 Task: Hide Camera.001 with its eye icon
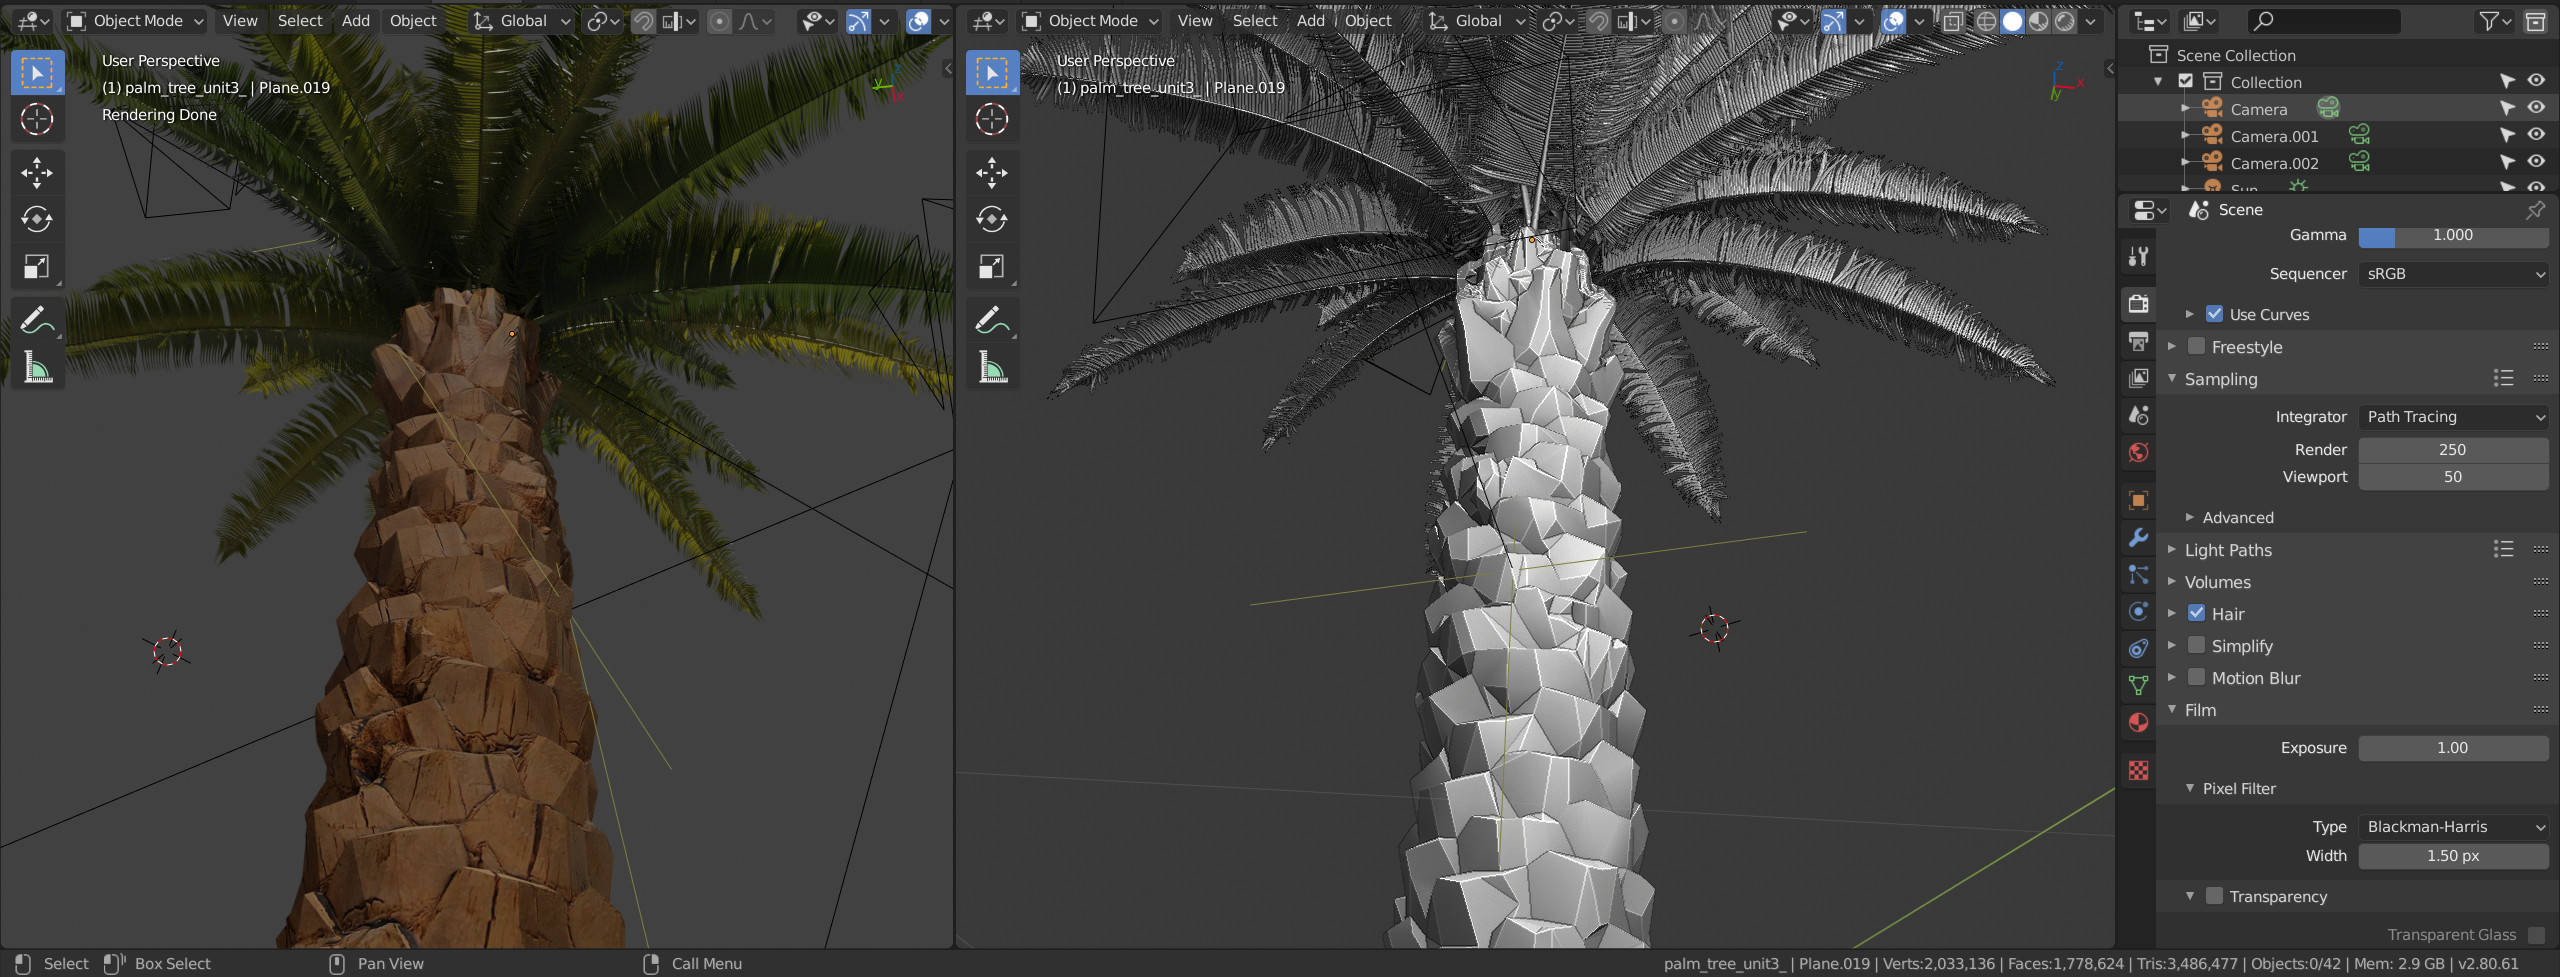(x=2537, y=135)
